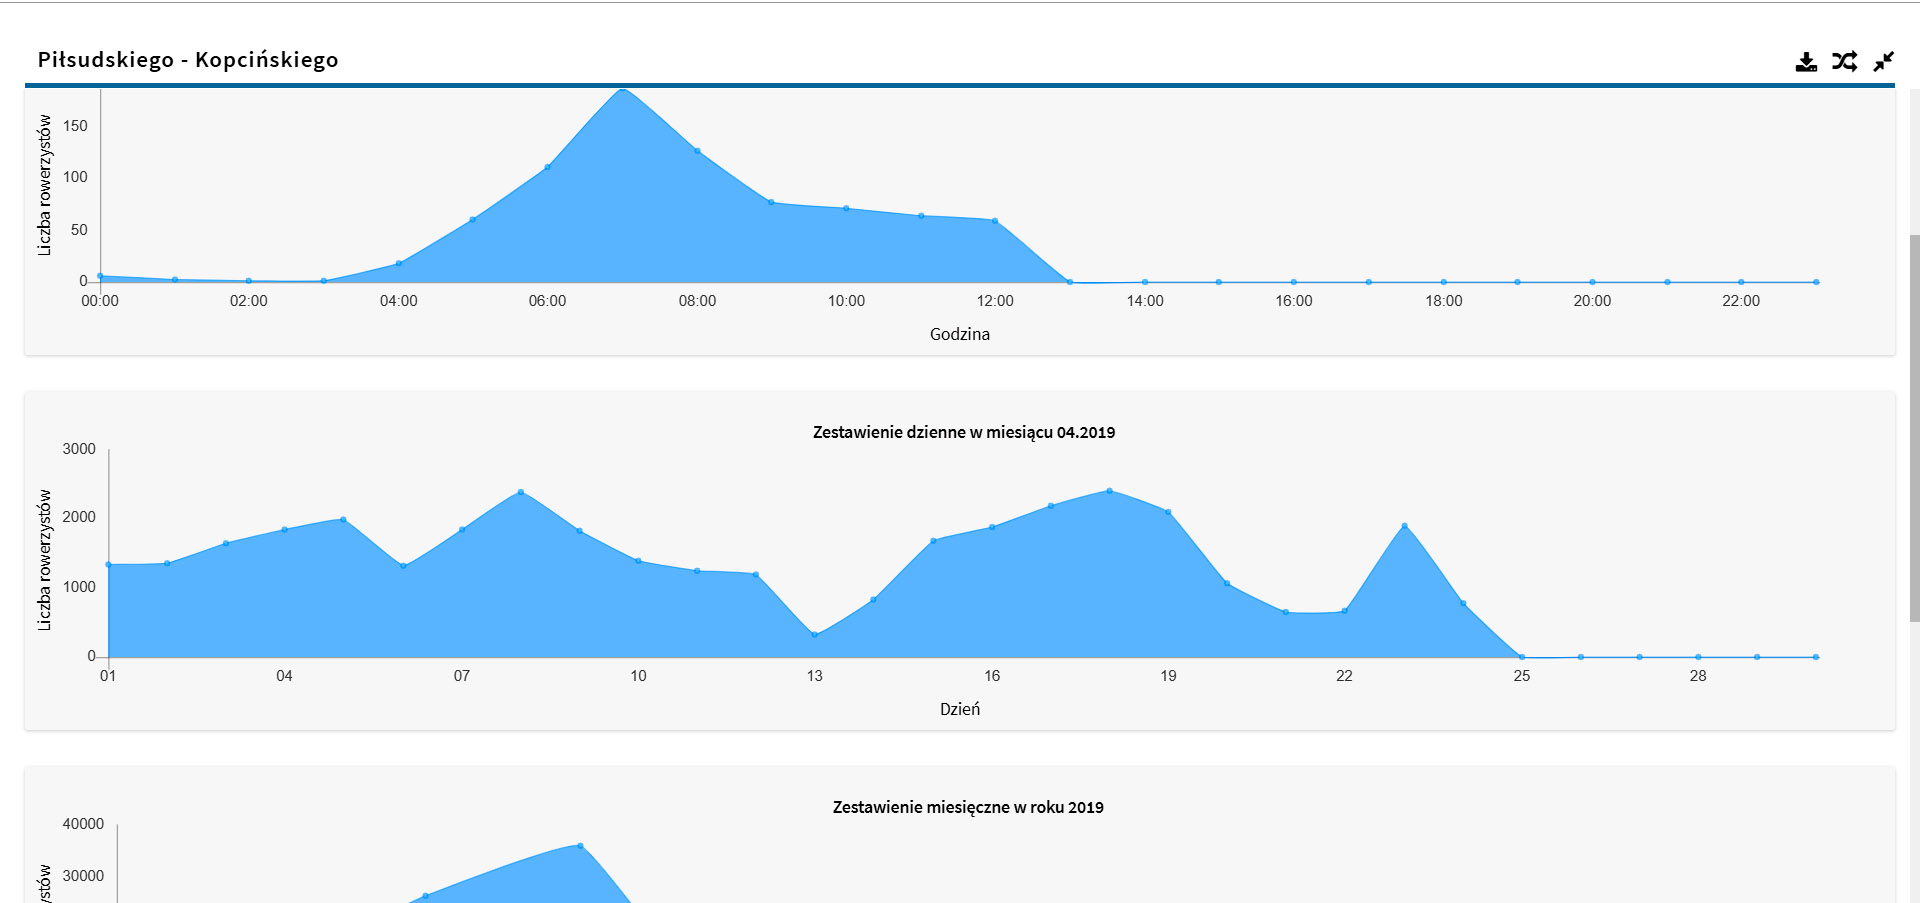Screen dimensions: 1920x903
Task: Click day 16 label on daily chart
Action: [x=992, y=676]
